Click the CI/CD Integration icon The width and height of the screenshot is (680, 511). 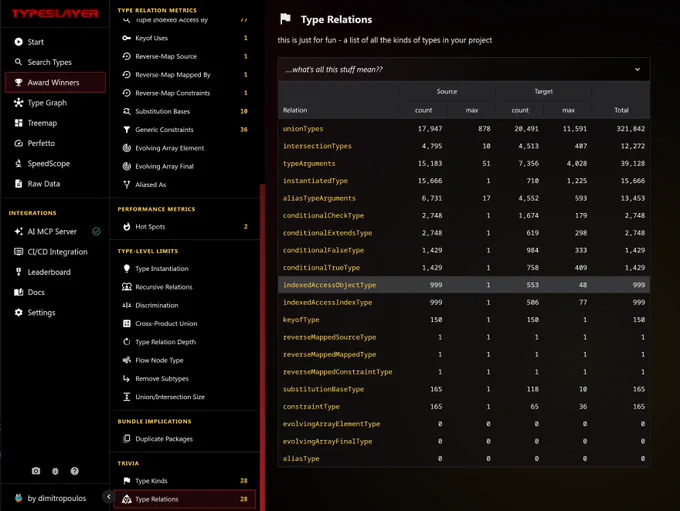click(x=18, y=252)
